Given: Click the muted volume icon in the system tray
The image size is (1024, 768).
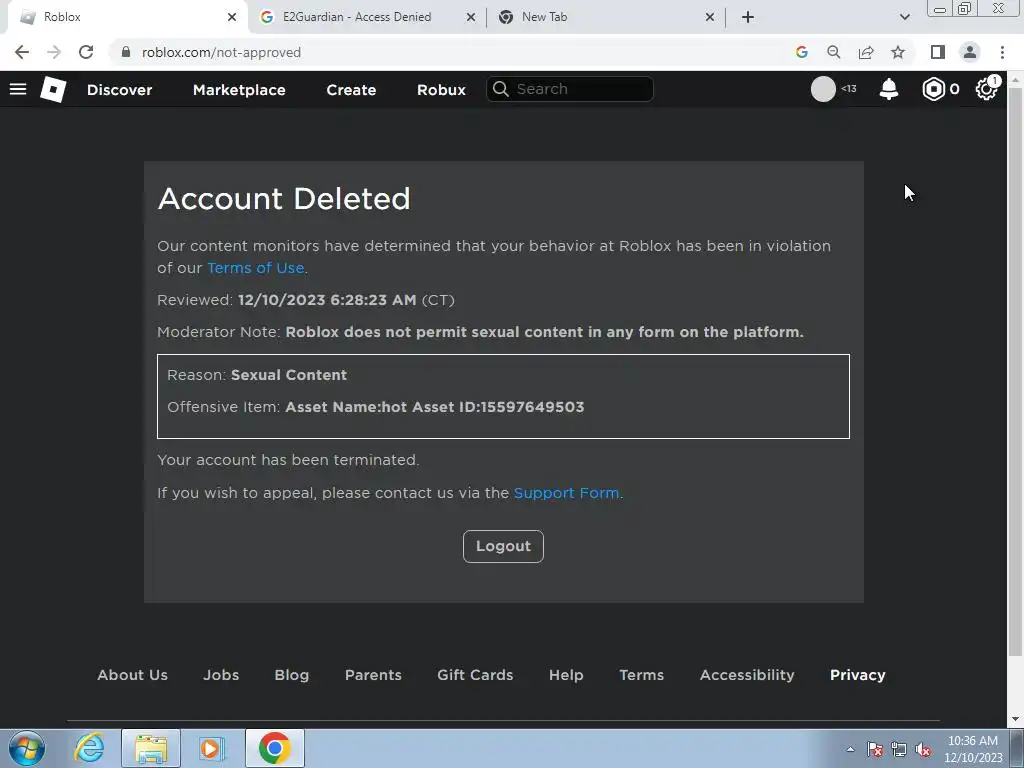Looking at the screenshot, I should click(x=923, y=750).
